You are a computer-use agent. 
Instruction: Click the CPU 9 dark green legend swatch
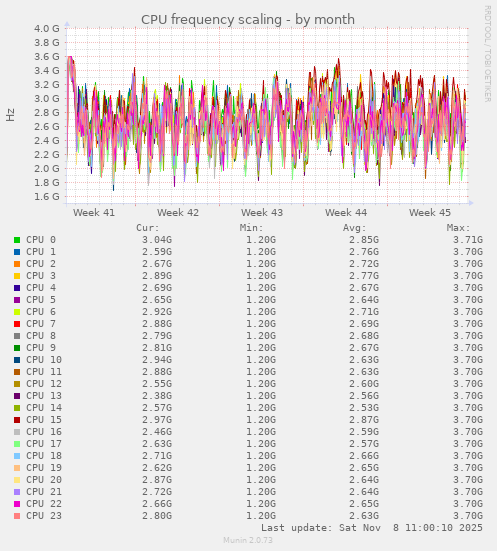click(17, 348)
